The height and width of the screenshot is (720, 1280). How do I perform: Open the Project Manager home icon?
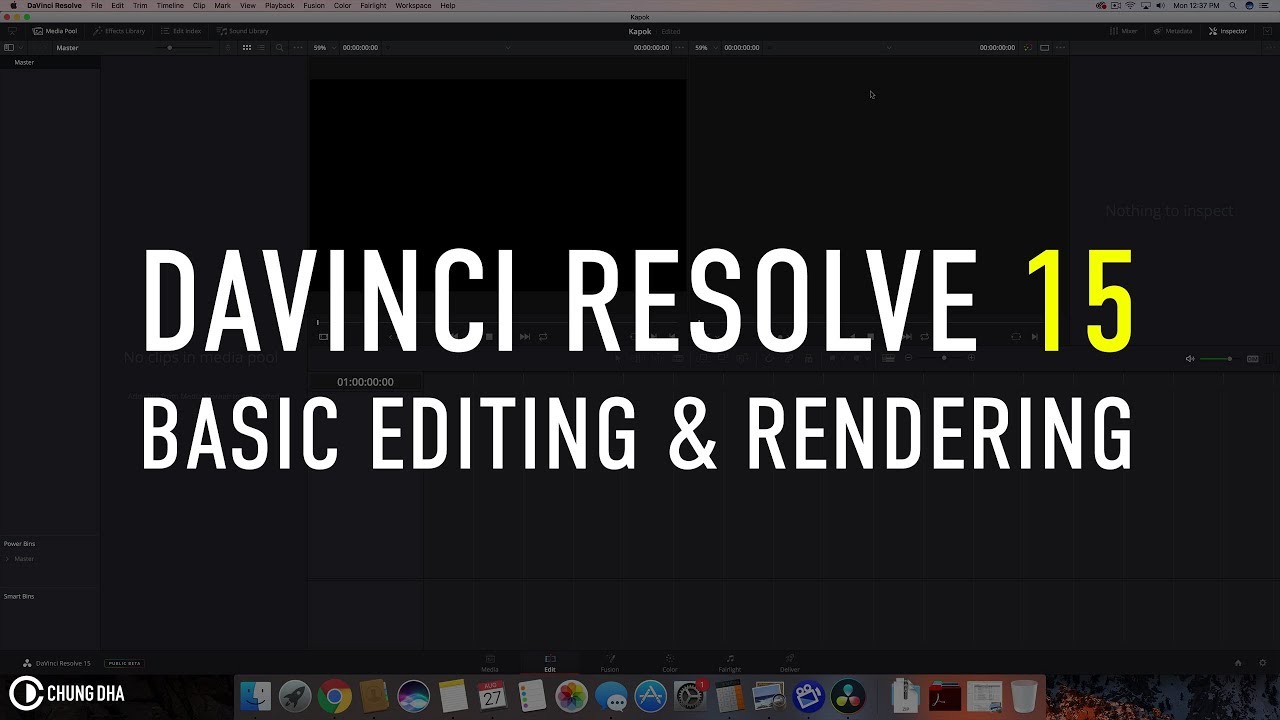point(1238,663)
